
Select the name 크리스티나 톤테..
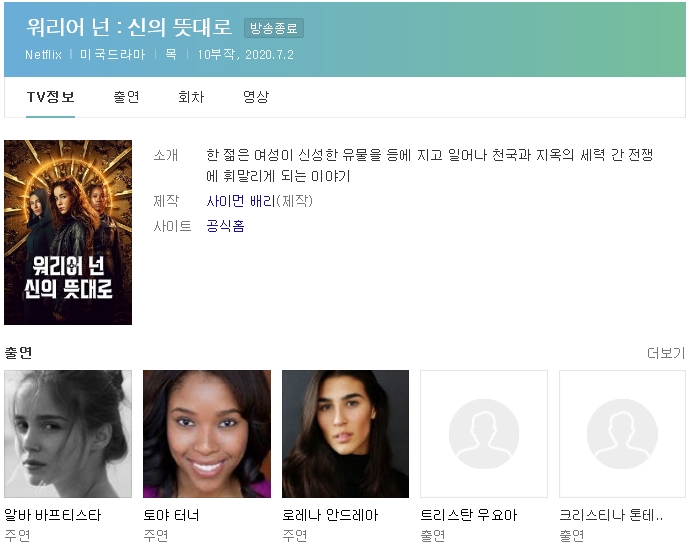click(x=611, y=515)
